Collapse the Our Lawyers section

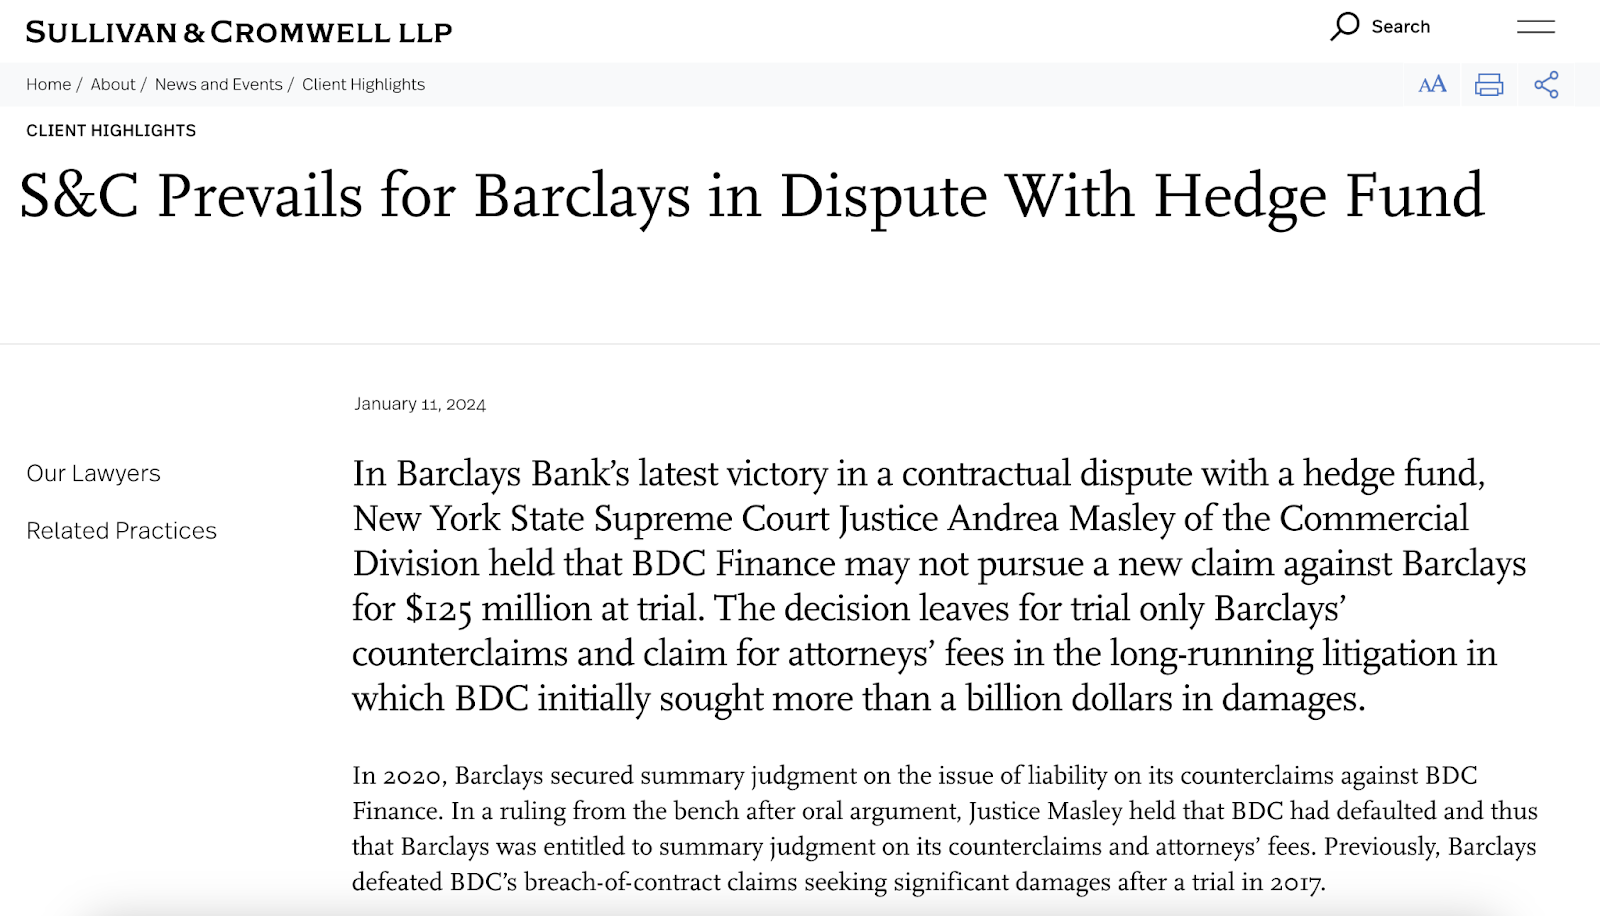[x=93, y=473]
